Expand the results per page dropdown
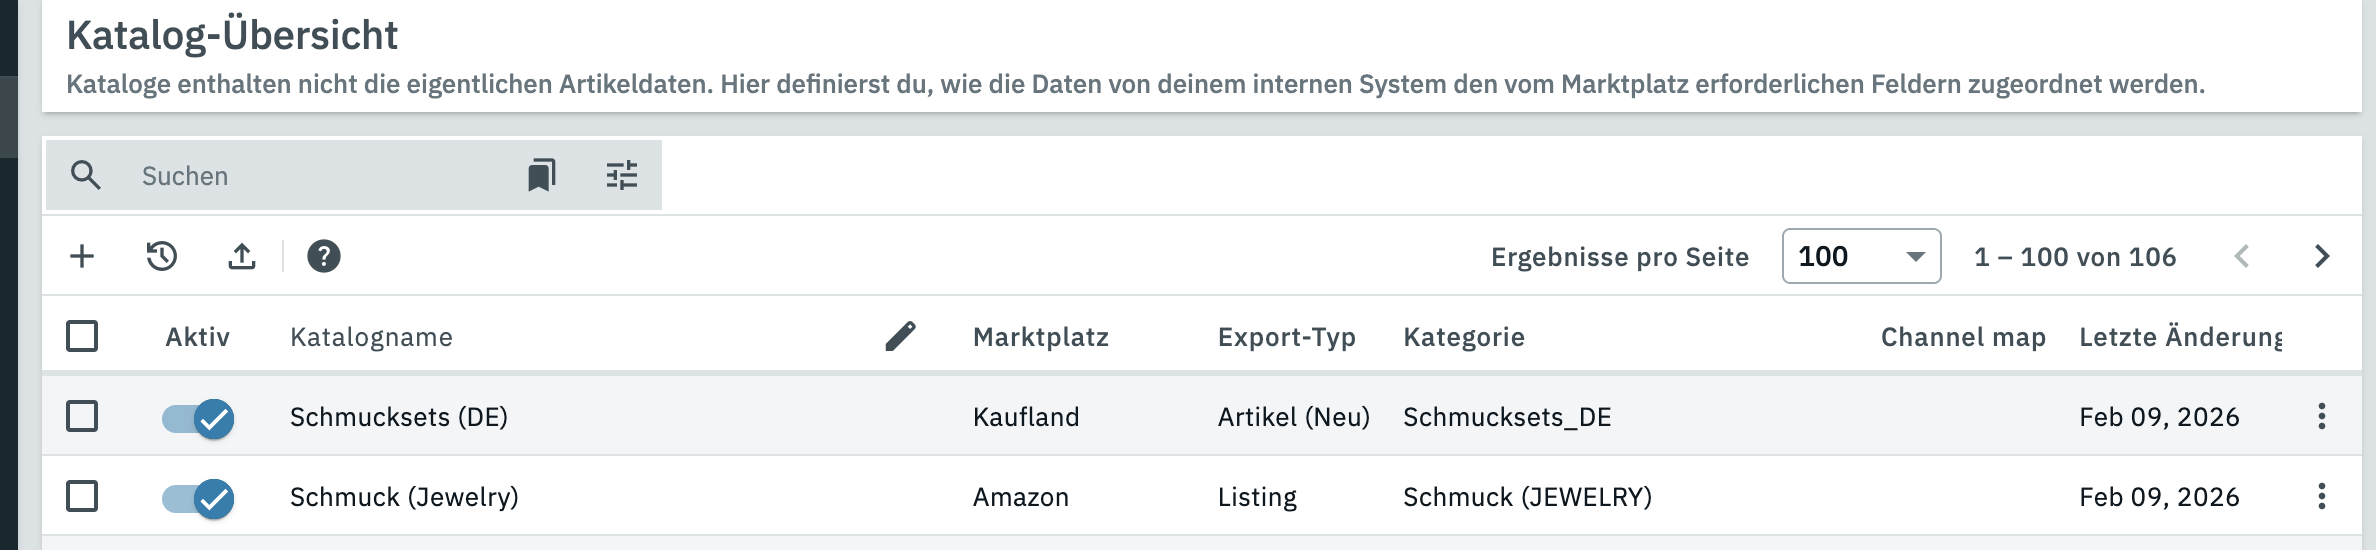Screen dimensions: 2376x550 point(1861,257)
